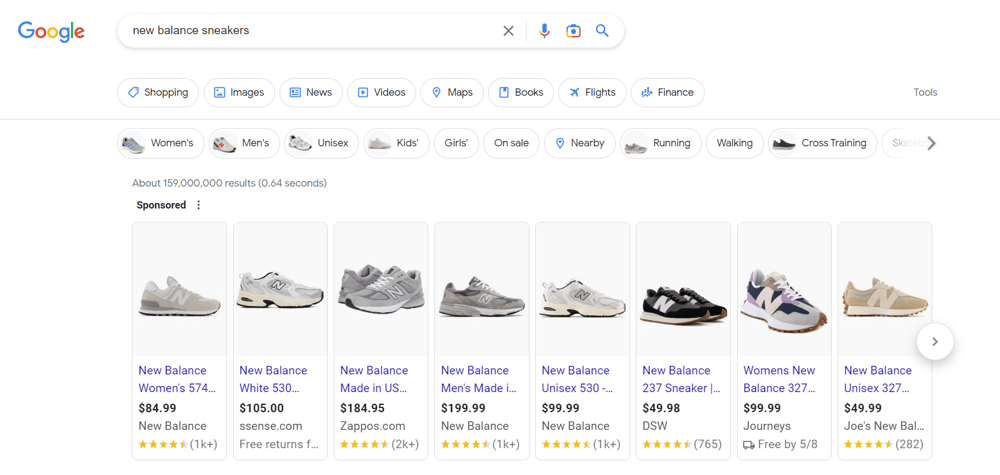Screen dimensions: 1000x475
Task: Open the Tools options
Action: (925, 92)
